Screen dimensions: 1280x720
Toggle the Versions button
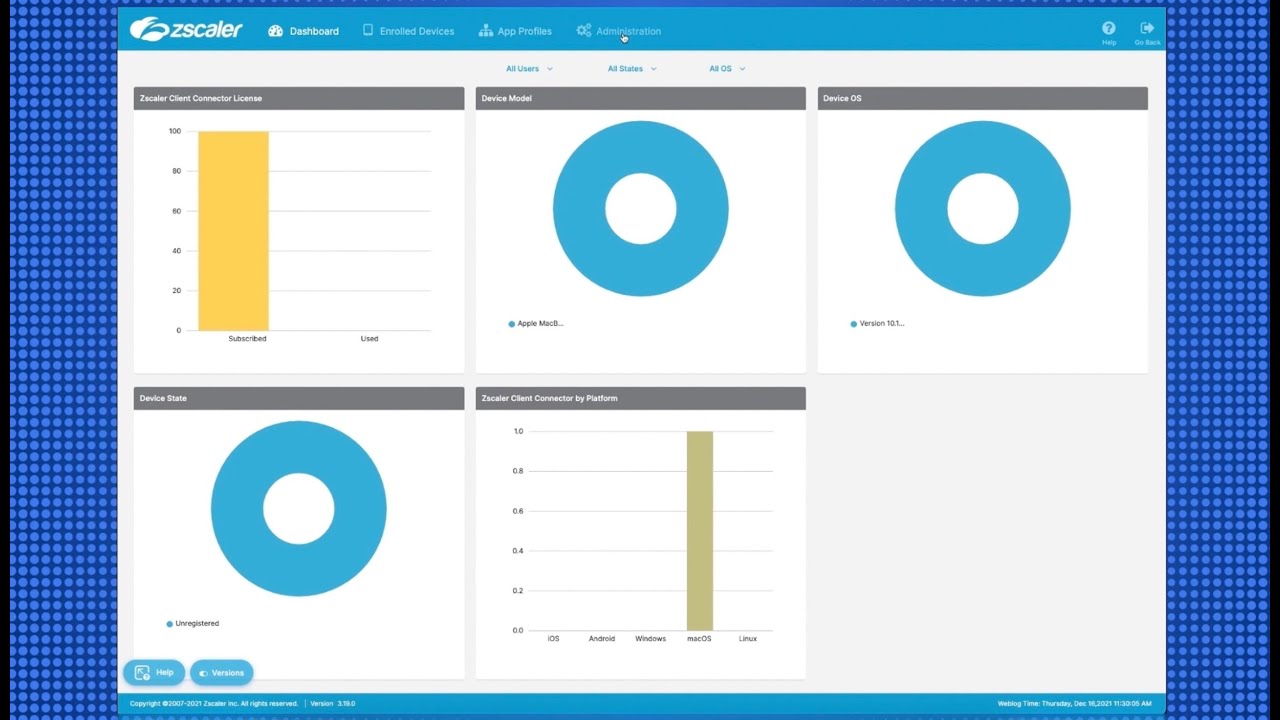[x=221, y=673]
